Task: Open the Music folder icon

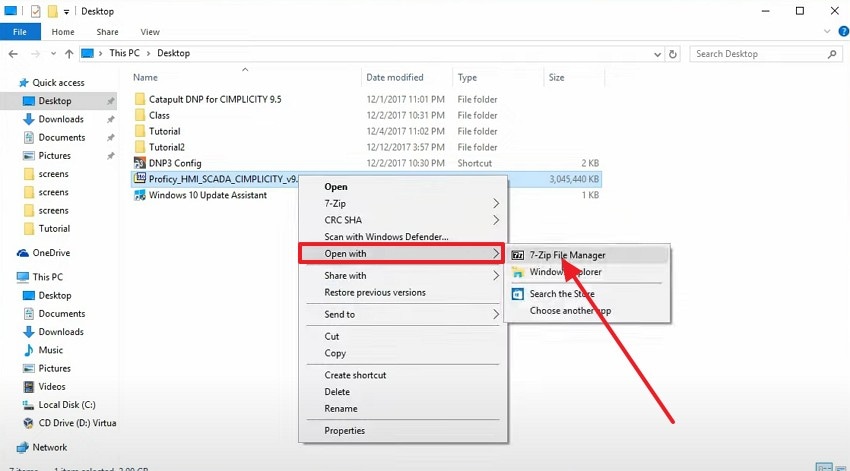Action: 29,350
